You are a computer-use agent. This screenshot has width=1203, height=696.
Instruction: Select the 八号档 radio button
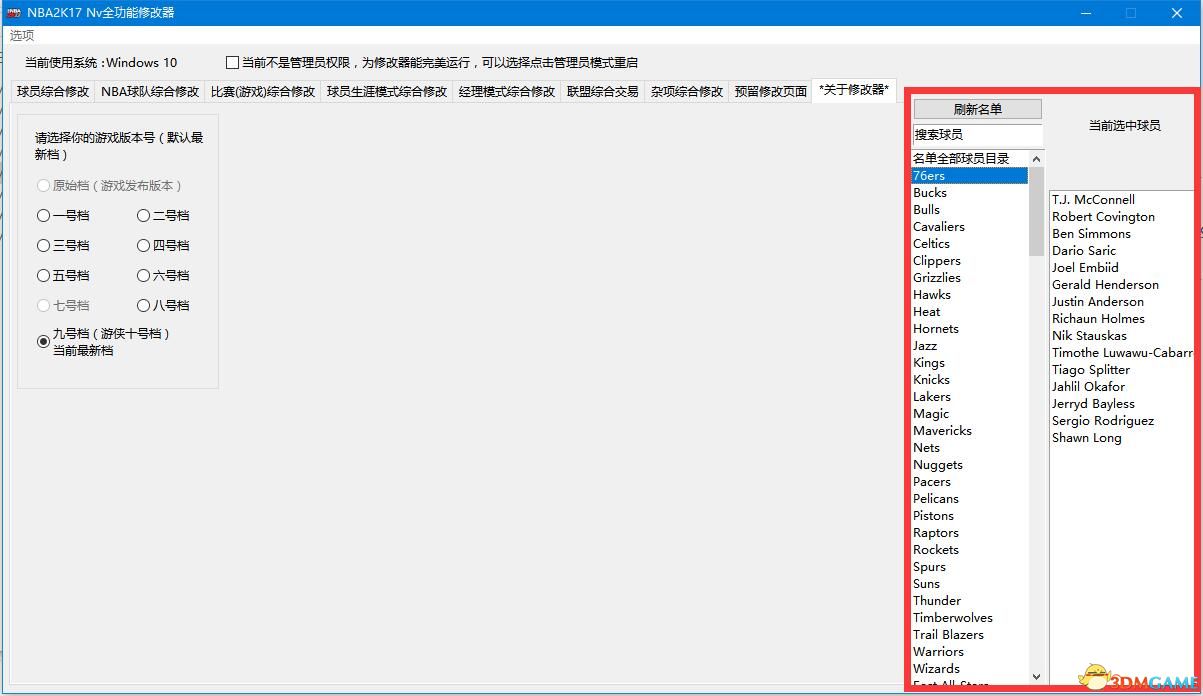point(143,306)
